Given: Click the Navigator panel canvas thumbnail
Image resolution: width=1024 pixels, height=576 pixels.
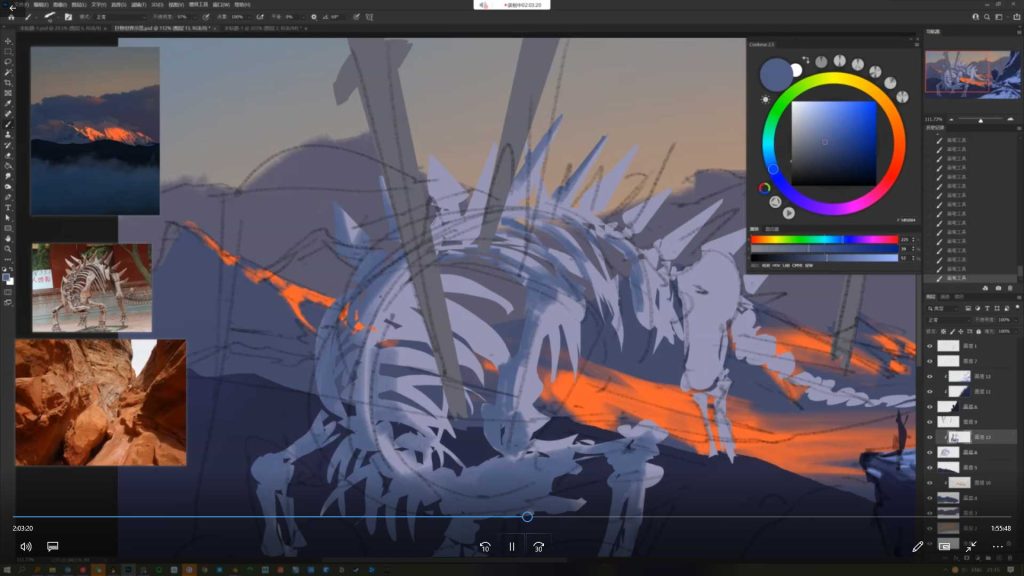Looking at the screenshot, I should point(972,74).
